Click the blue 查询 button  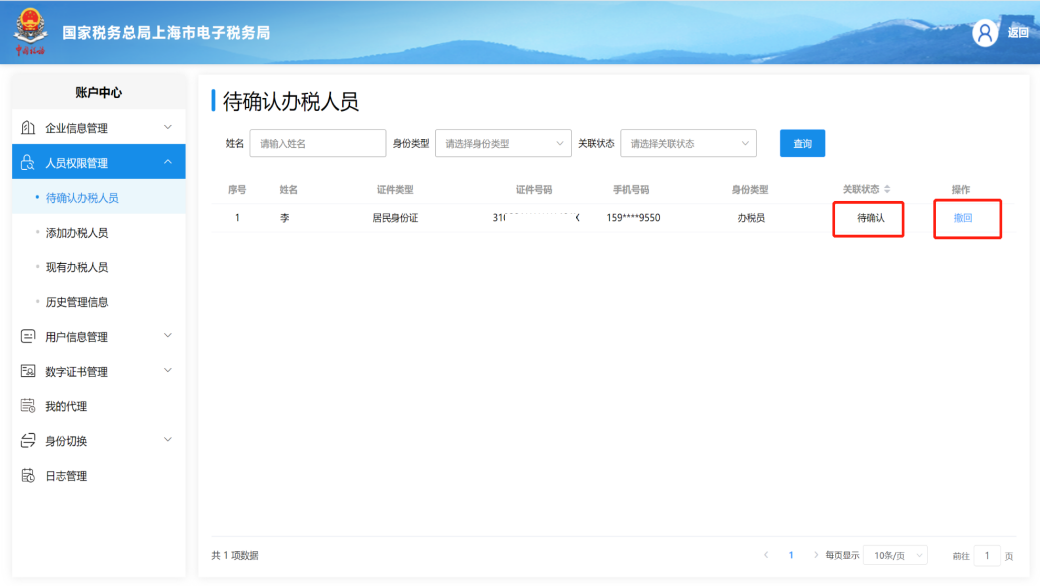point(802,143)
